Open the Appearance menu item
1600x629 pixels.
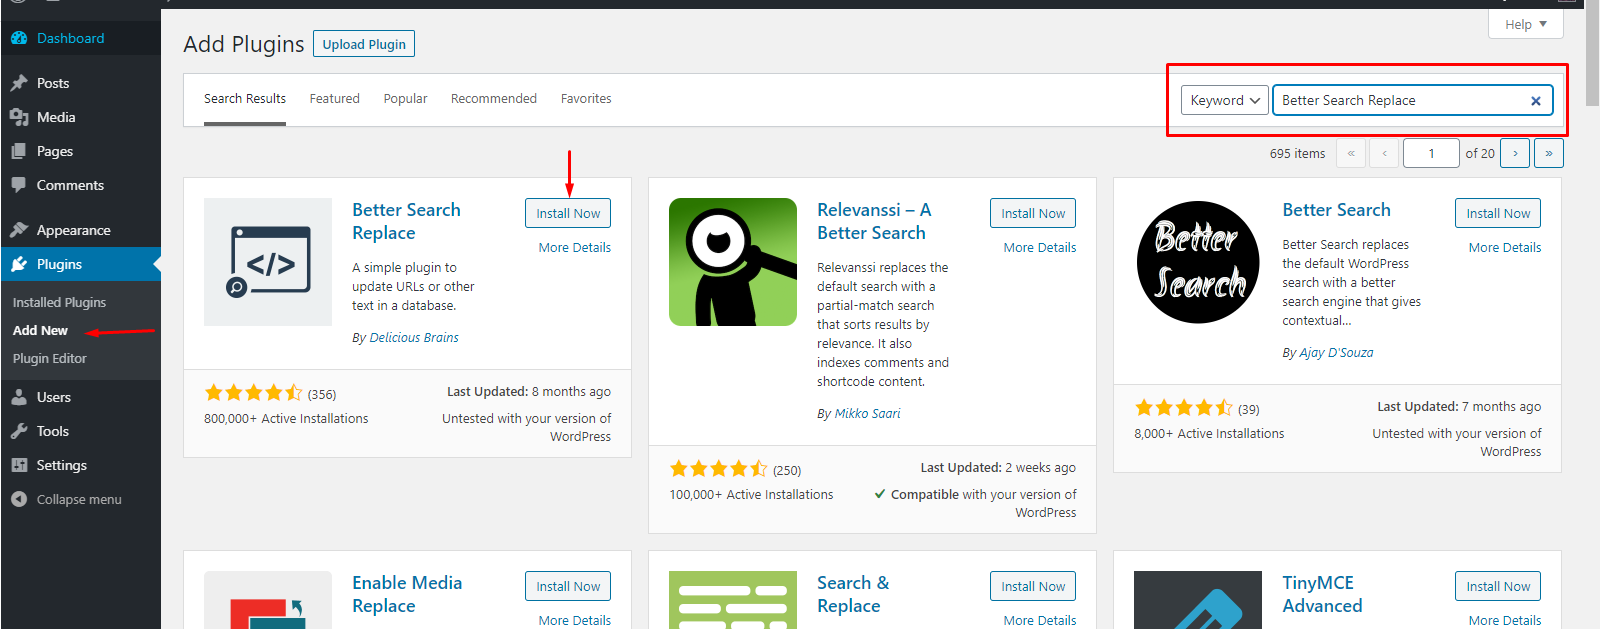80,230
